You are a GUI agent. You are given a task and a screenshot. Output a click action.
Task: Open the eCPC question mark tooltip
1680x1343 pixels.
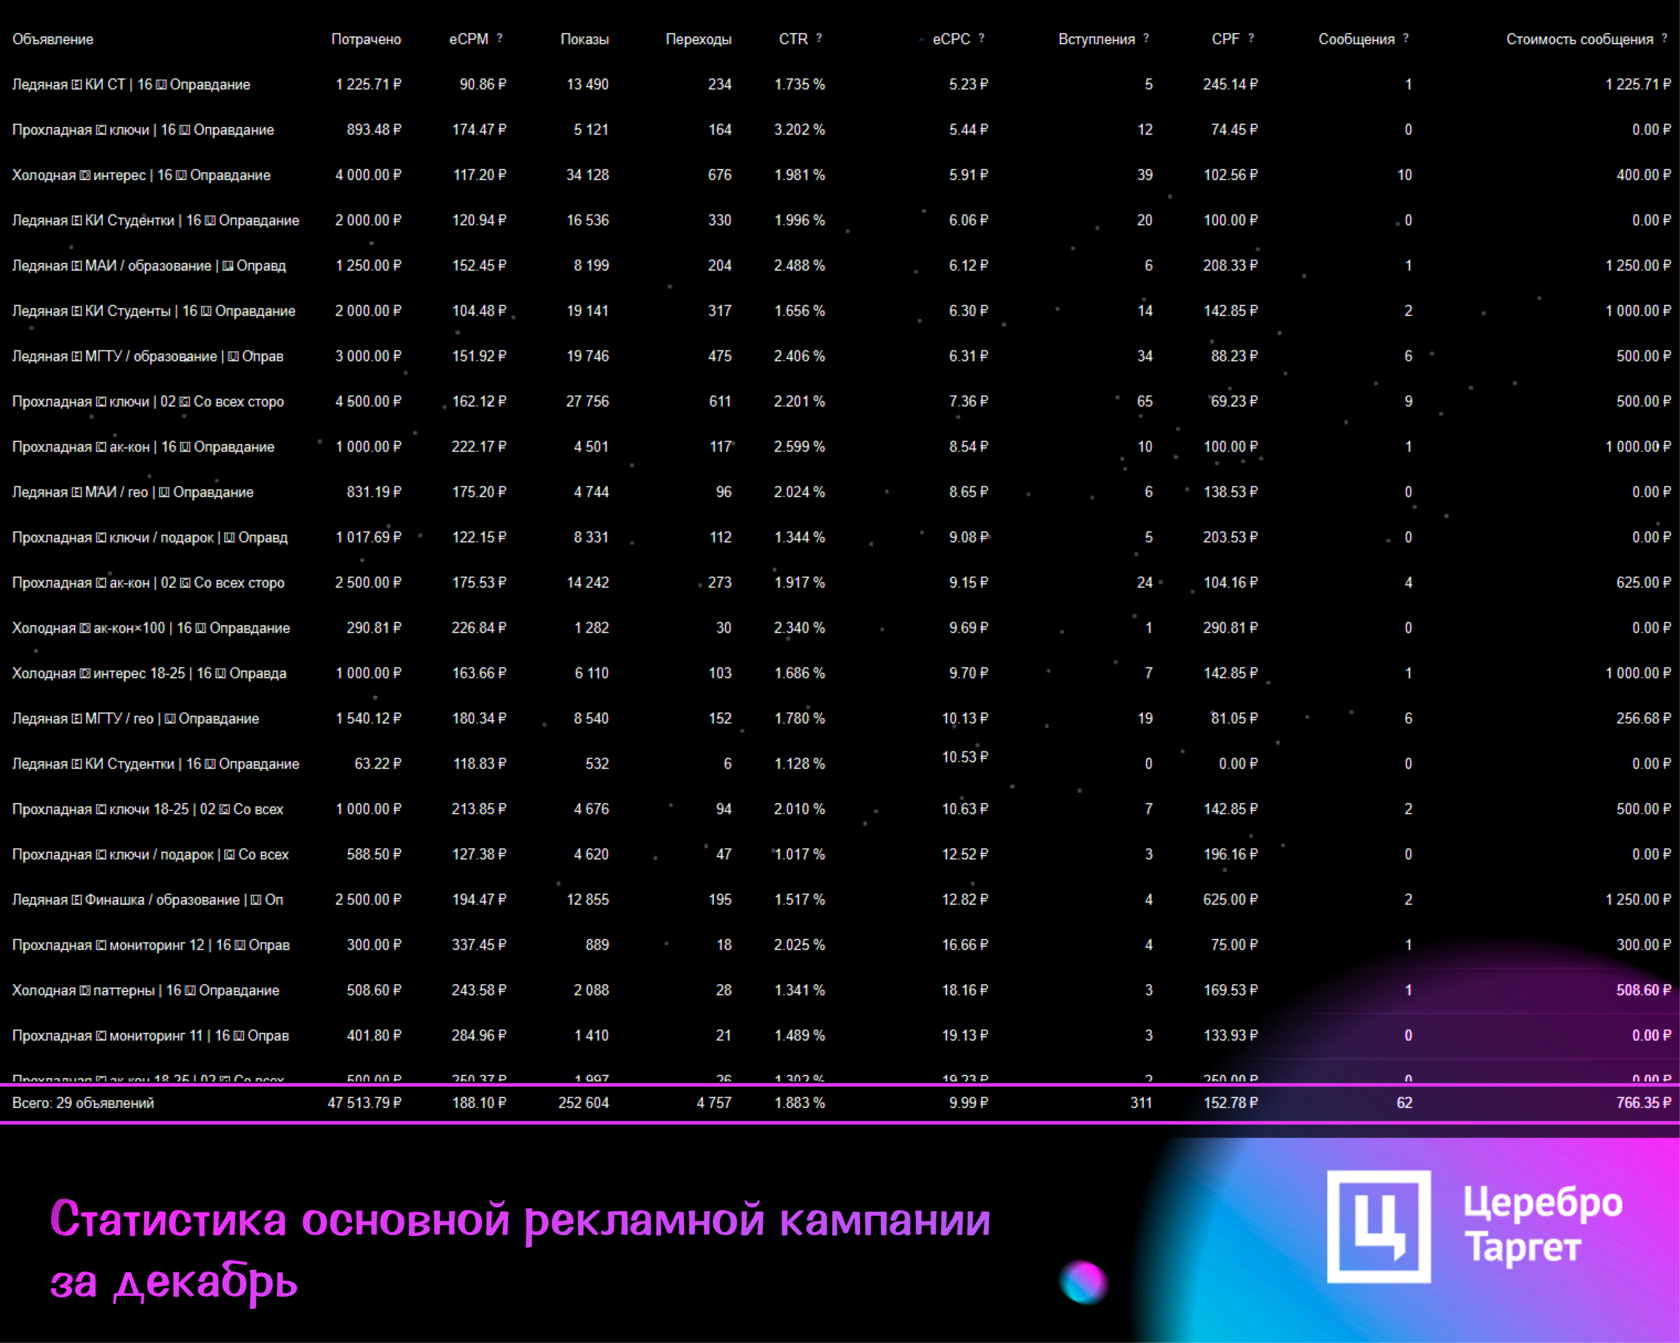(x=981, y=38)
